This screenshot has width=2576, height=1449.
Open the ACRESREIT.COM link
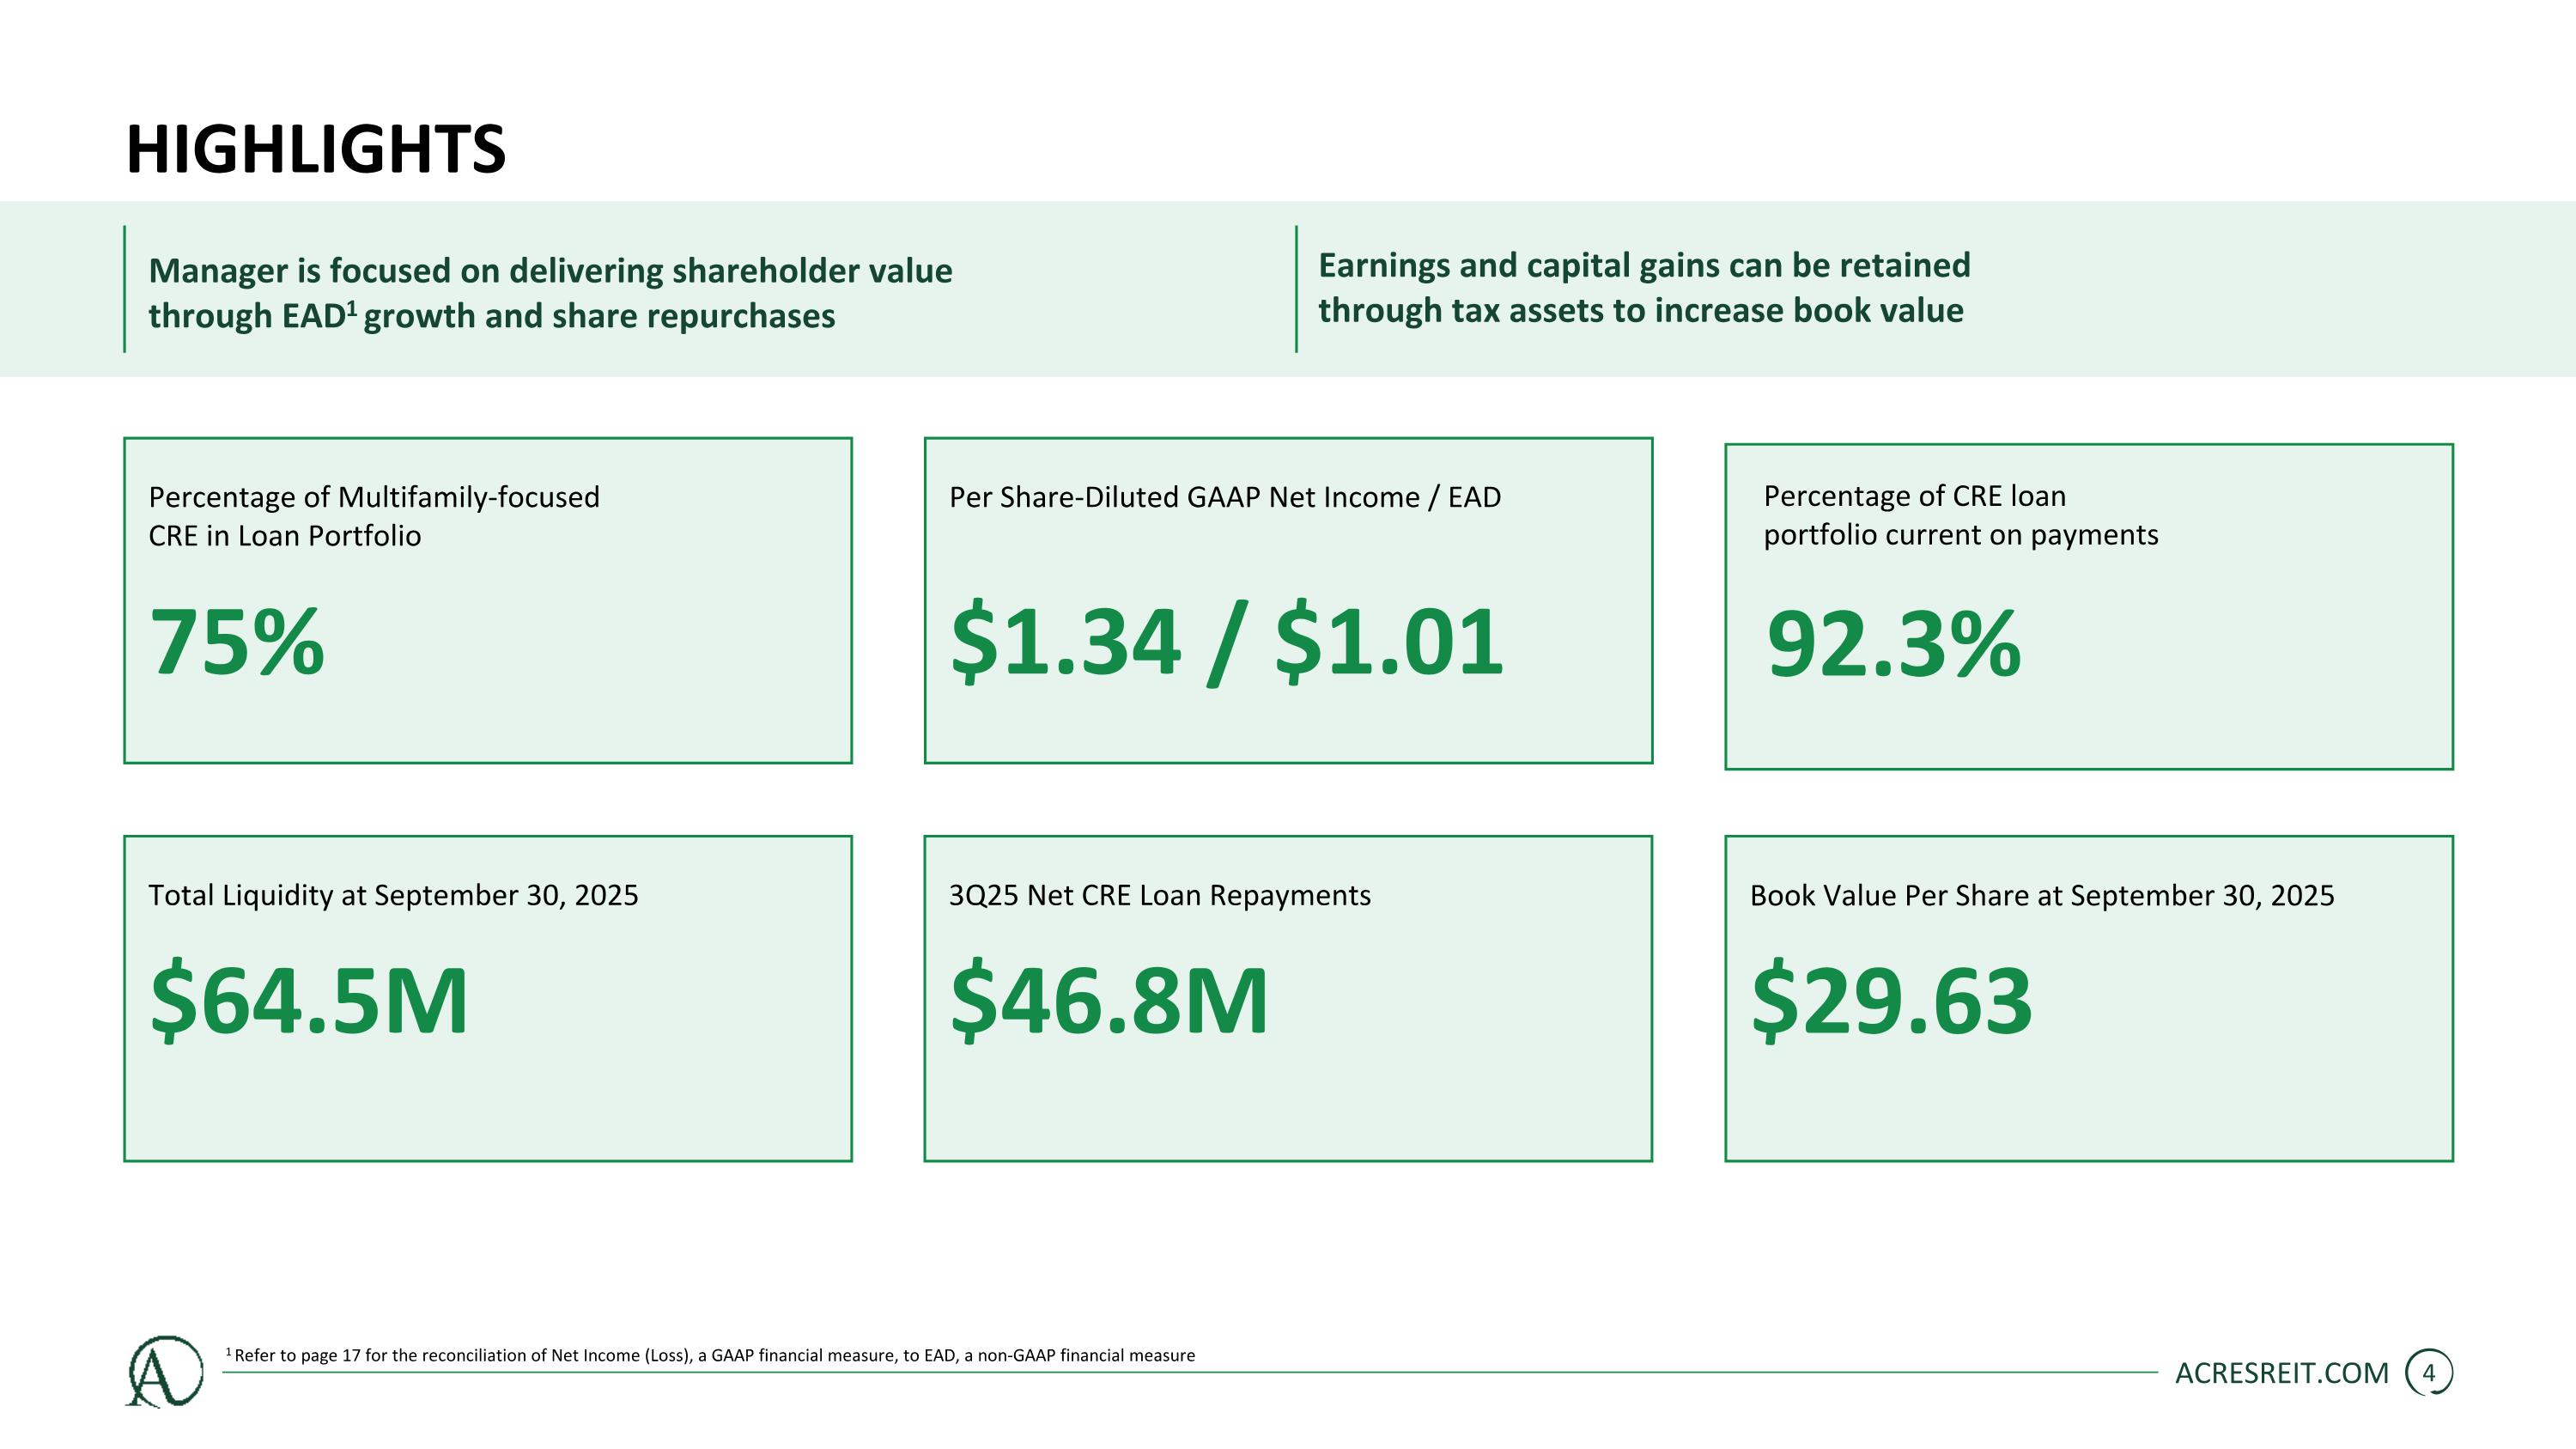point(2281,1373)
